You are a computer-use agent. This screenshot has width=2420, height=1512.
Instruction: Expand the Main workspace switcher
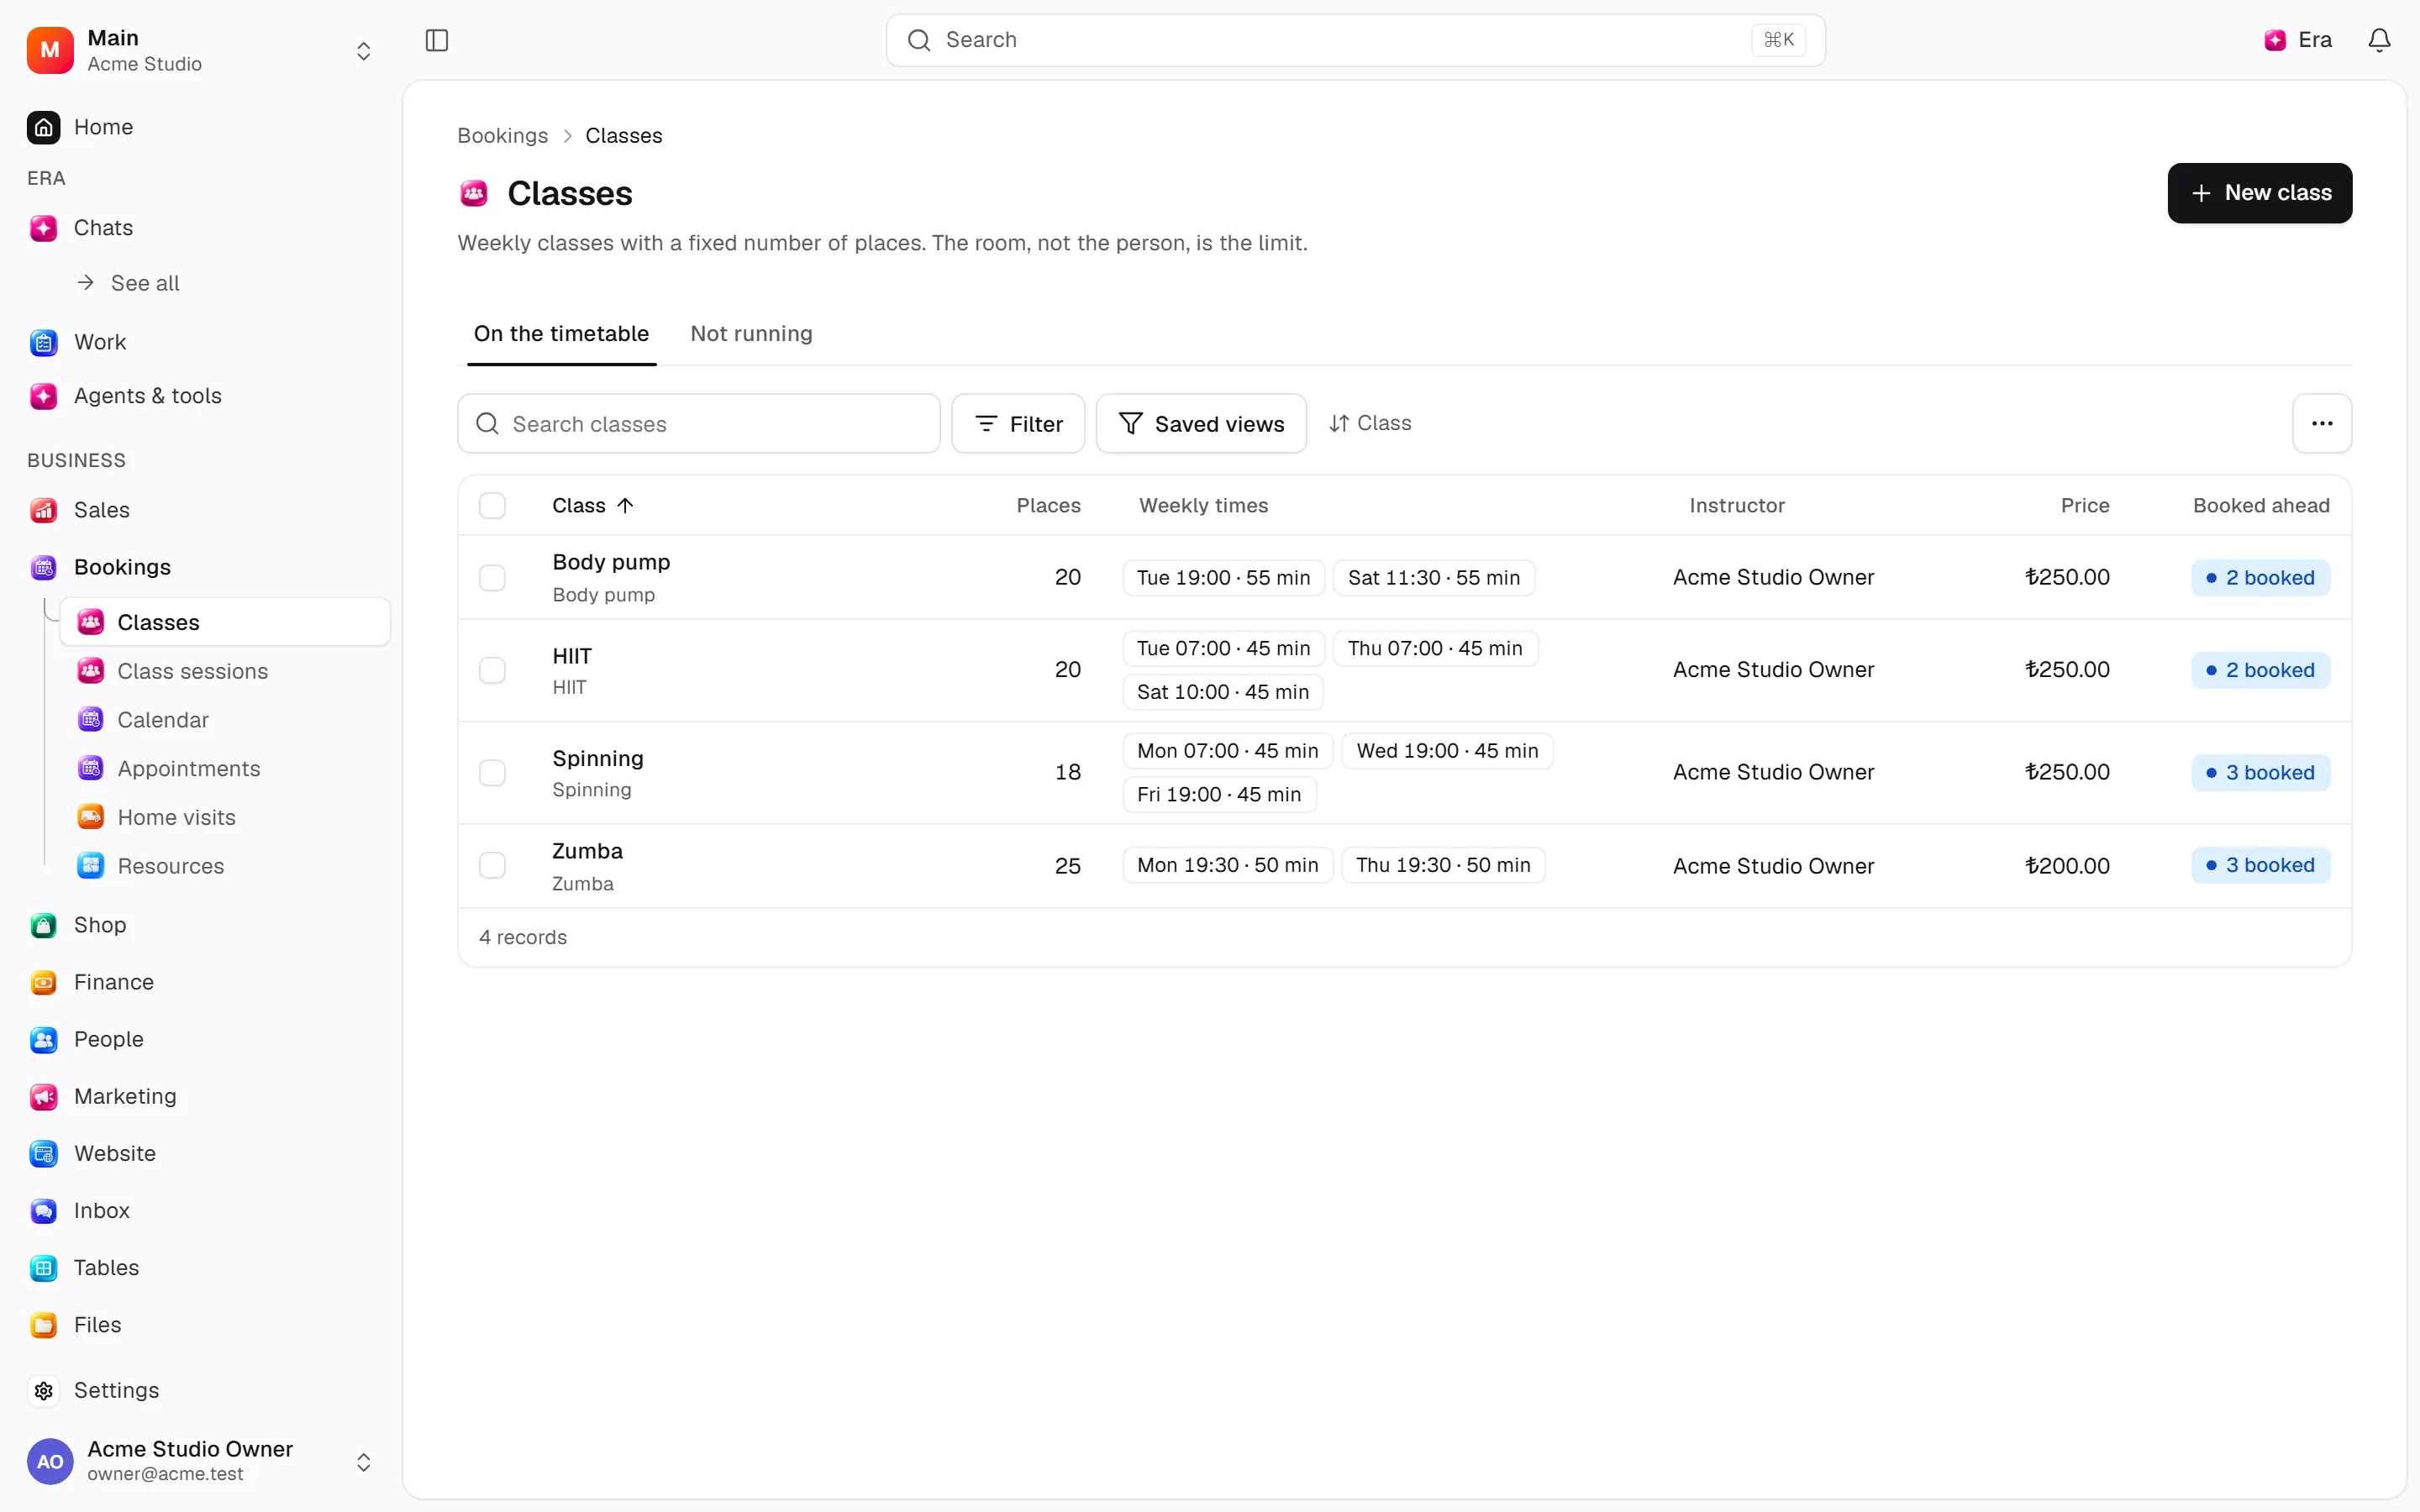(200, 50)
